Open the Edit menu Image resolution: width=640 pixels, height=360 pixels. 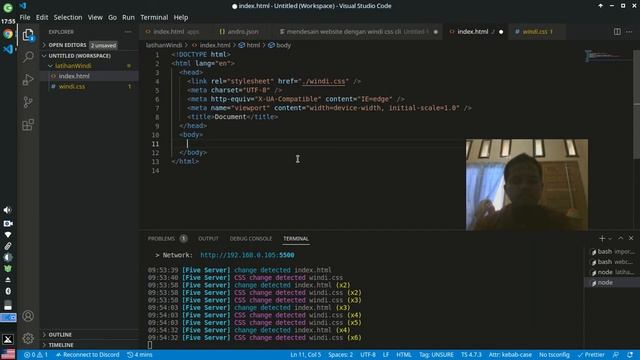(x=42, y=17)
